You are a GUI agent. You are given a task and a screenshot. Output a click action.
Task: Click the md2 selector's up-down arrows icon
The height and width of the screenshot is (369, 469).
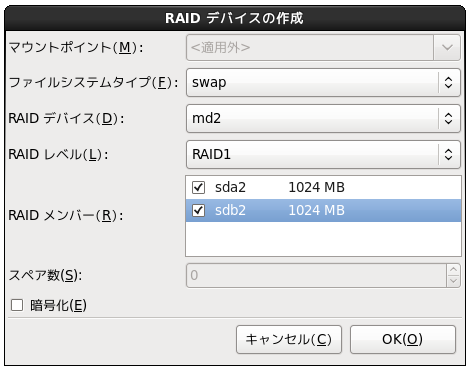click(x=449, y=118)
